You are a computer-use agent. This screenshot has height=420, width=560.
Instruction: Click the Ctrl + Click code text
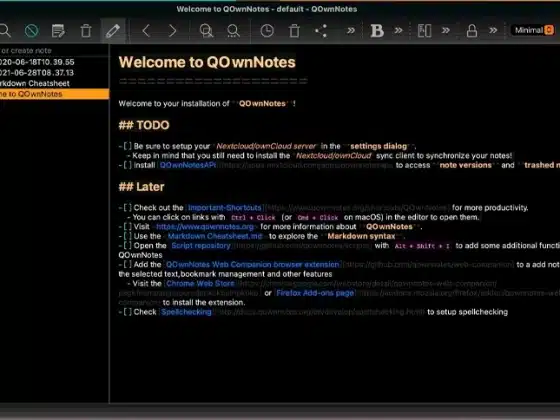tap(253, 218)
